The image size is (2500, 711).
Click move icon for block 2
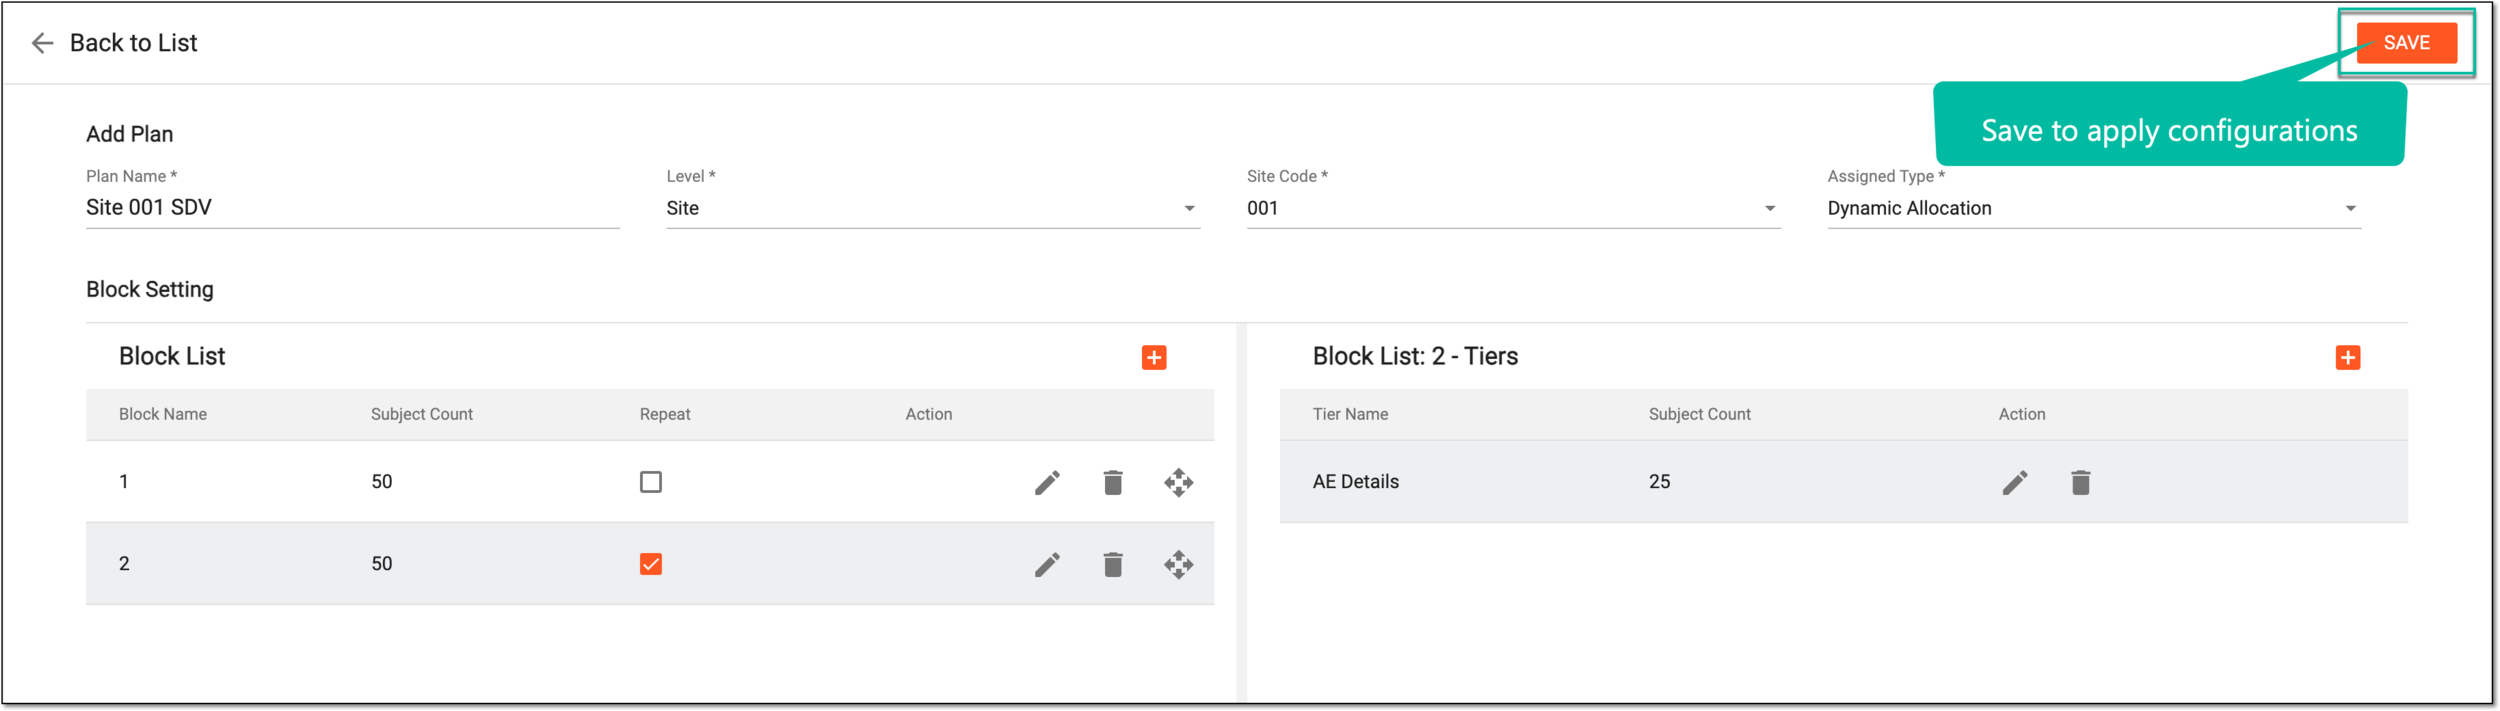coord(1179,565)
